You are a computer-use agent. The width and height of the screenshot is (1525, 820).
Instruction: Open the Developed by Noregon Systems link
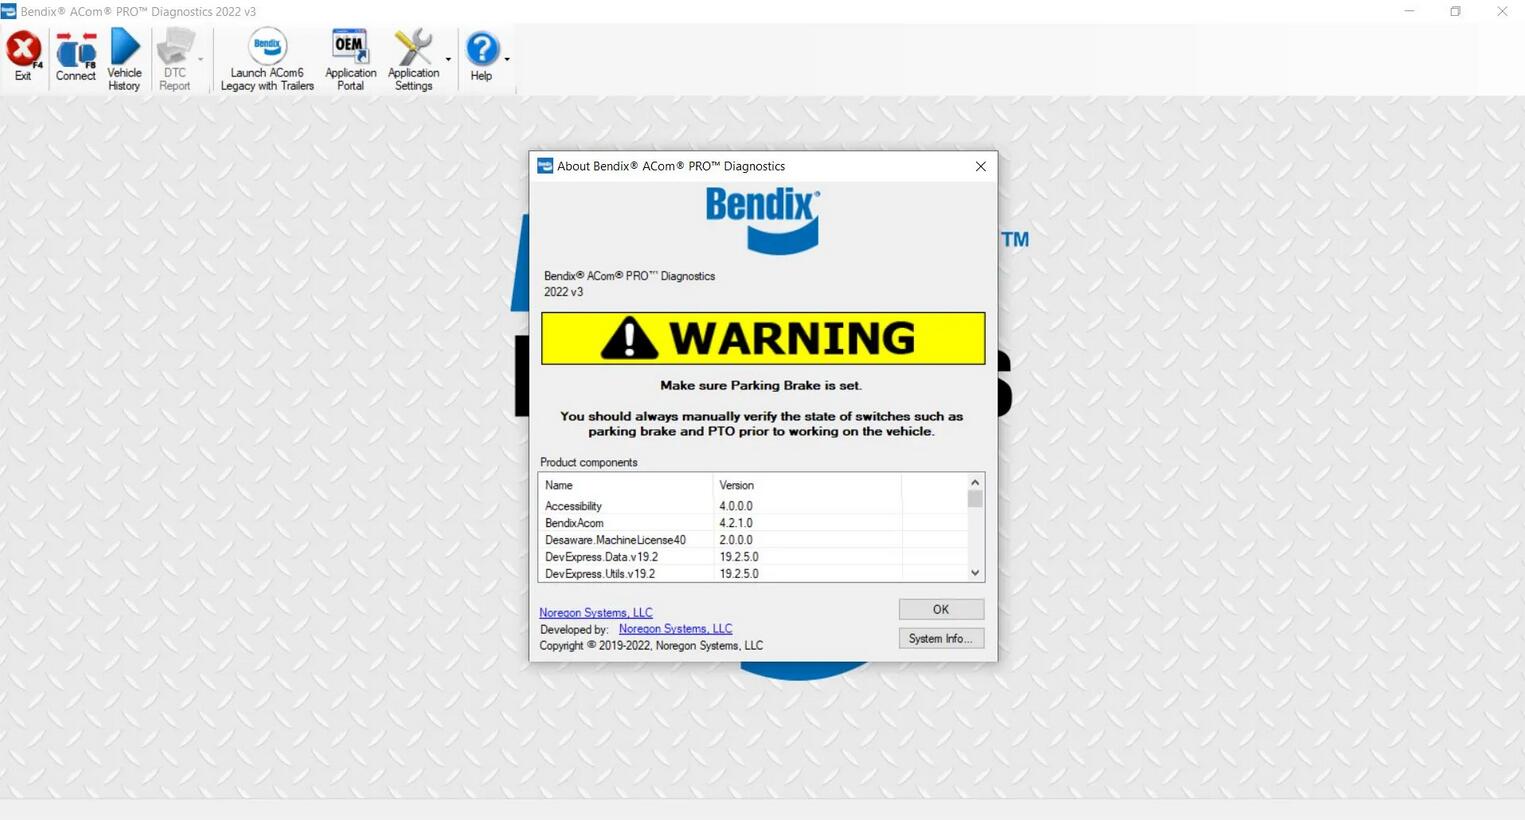(675, 629)
